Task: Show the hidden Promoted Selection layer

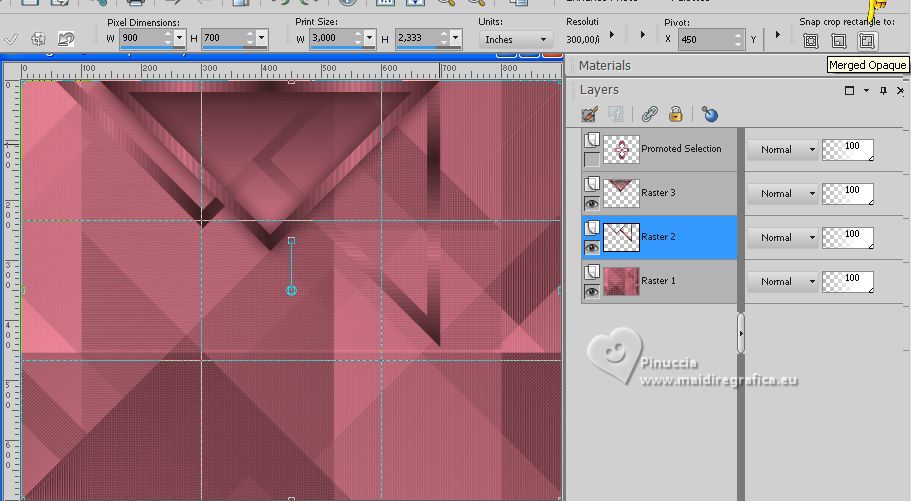Action: point(591,159)
